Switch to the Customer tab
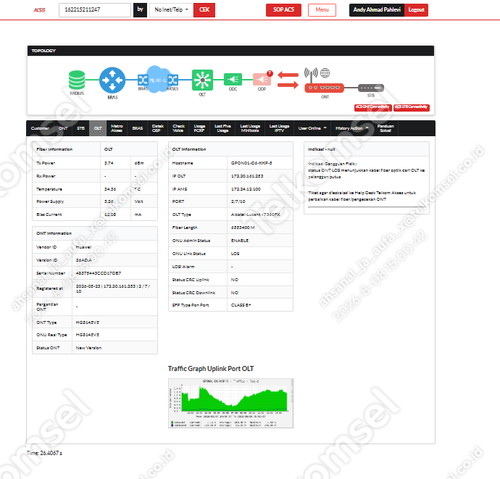The height and width of the screenshot is (479, 500). [x=40, y=128]
